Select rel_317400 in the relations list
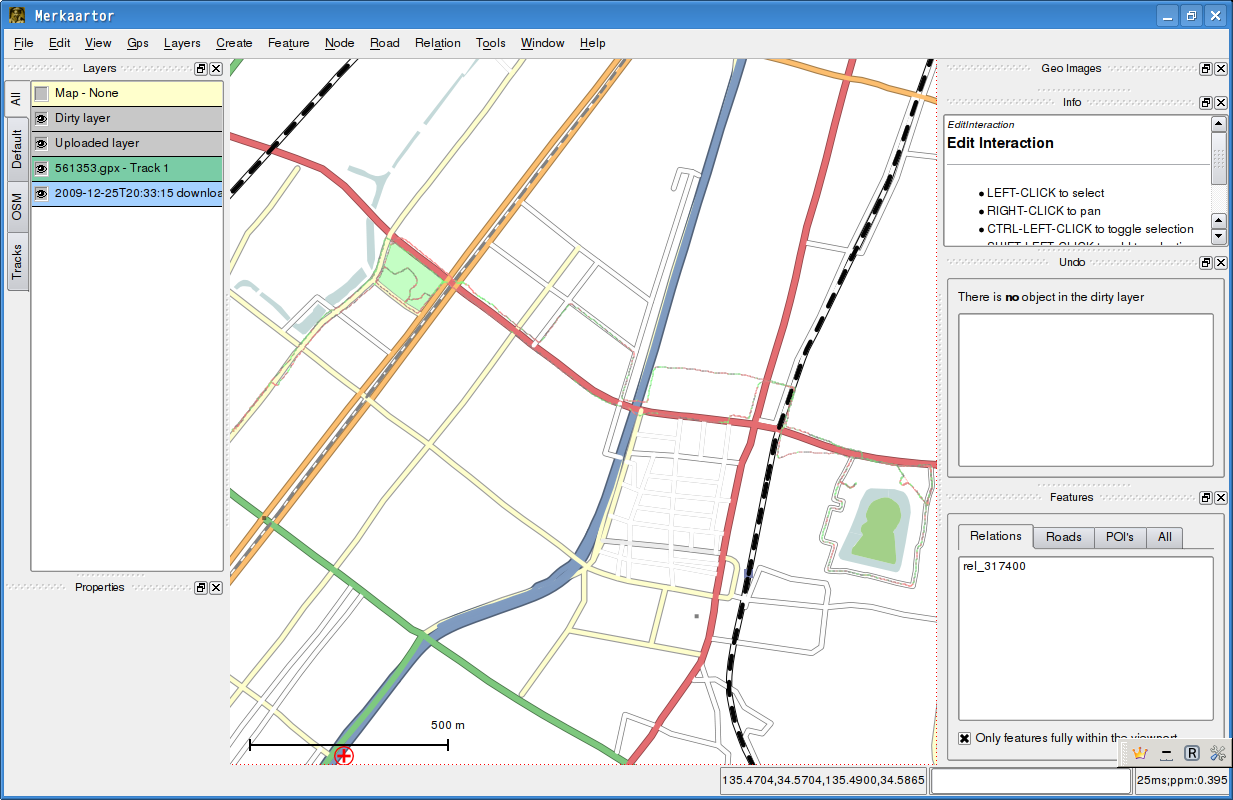The width and height of the screenshot is (1233, 800). [993, 566]
